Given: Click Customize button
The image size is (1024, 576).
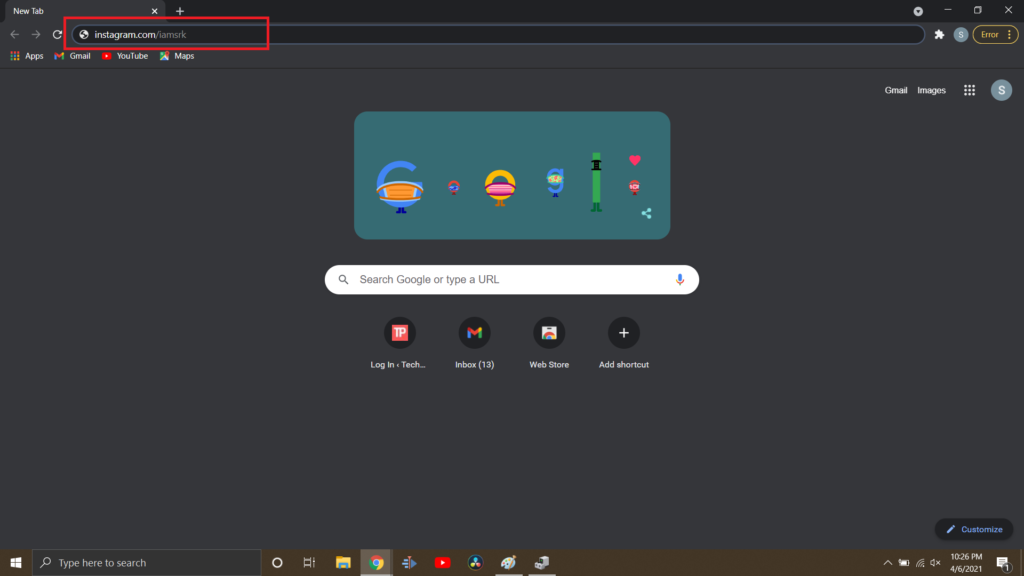Looking at the screenshot, I should click(974, 529).
